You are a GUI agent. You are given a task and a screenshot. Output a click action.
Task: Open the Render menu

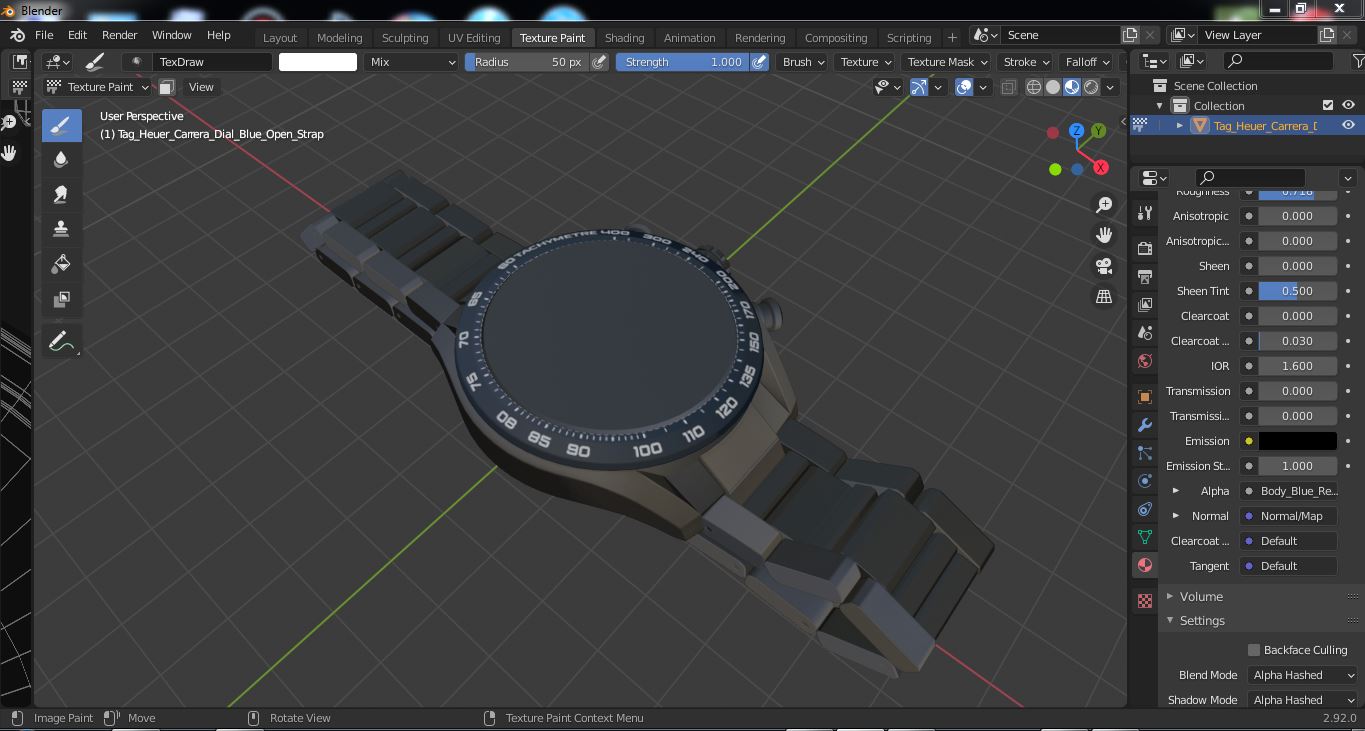(x=119, y=35)
